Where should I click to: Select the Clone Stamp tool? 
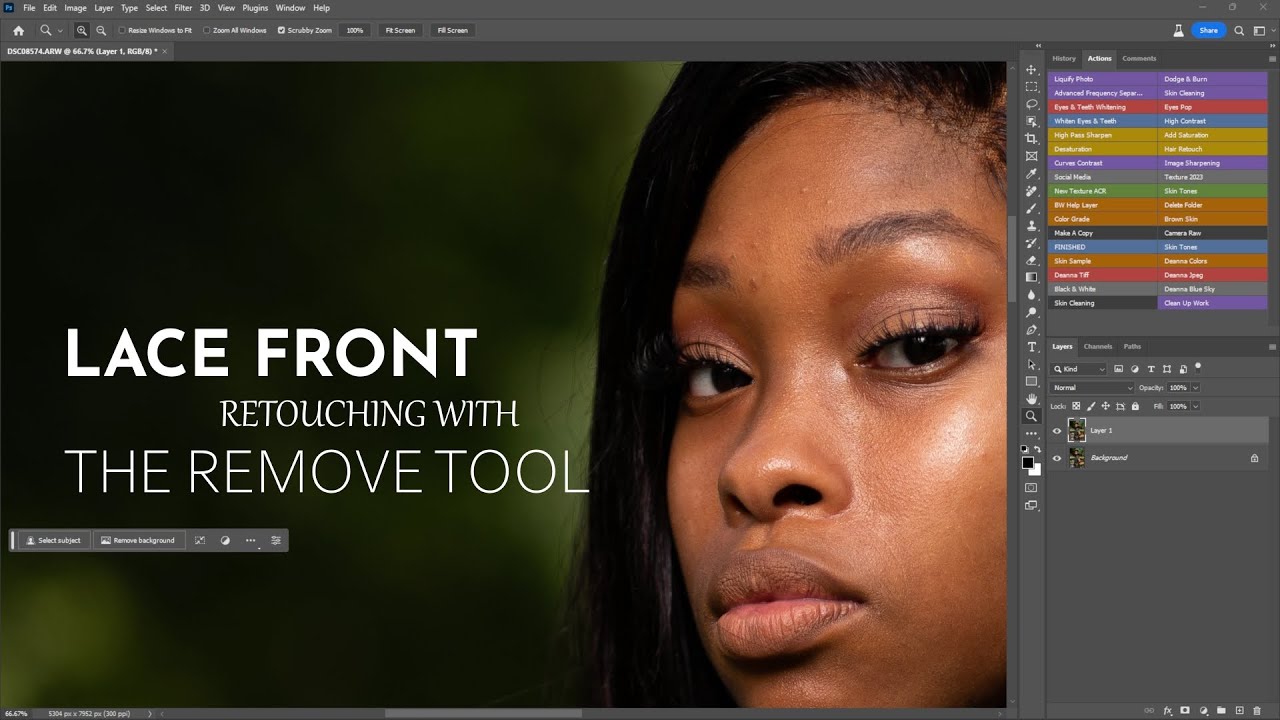tap(1031, 225)
